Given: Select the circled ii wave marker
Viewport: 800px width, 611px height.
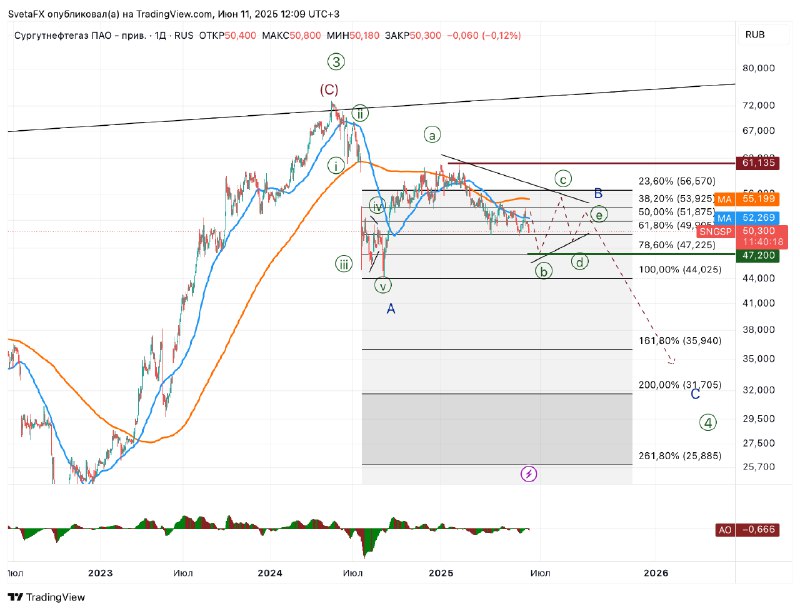Looking at the screenshot, I should [x=359, y=113].
